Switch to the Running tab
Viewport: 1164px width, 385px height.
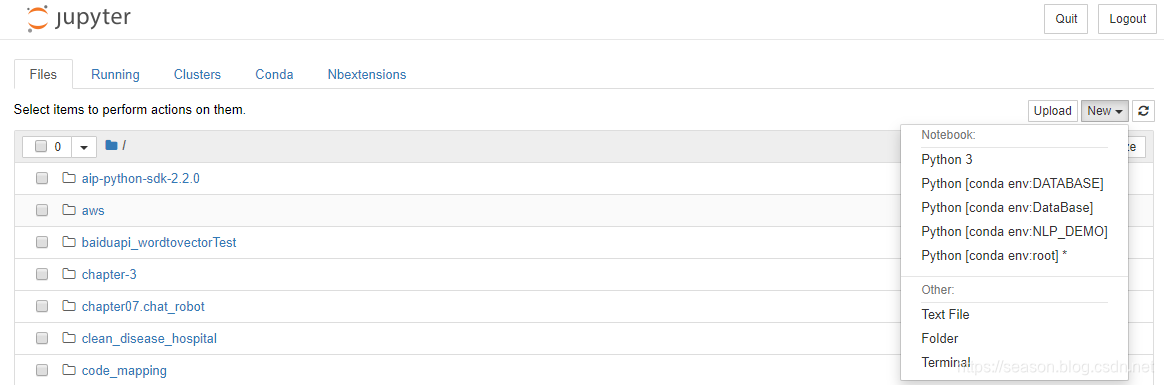tap(115, 74)
